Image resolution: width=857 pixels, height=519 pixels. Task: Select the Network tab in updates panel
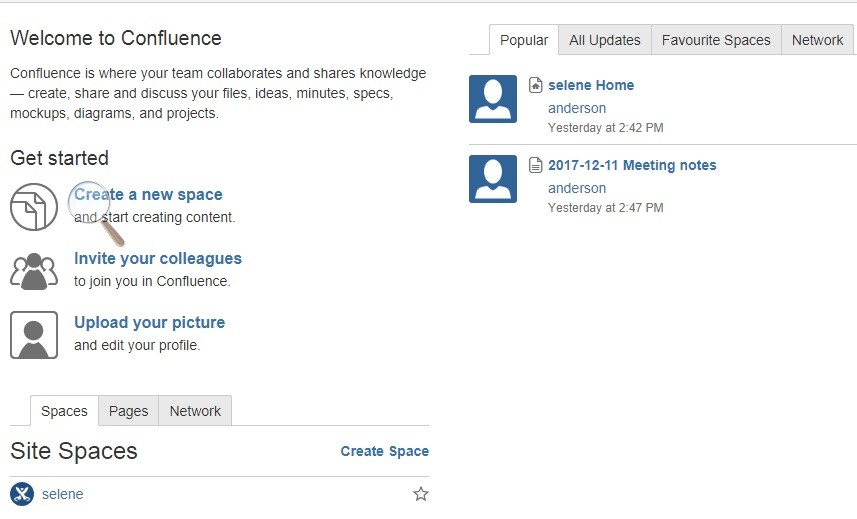pyautogui.click(x=817, y=40)
